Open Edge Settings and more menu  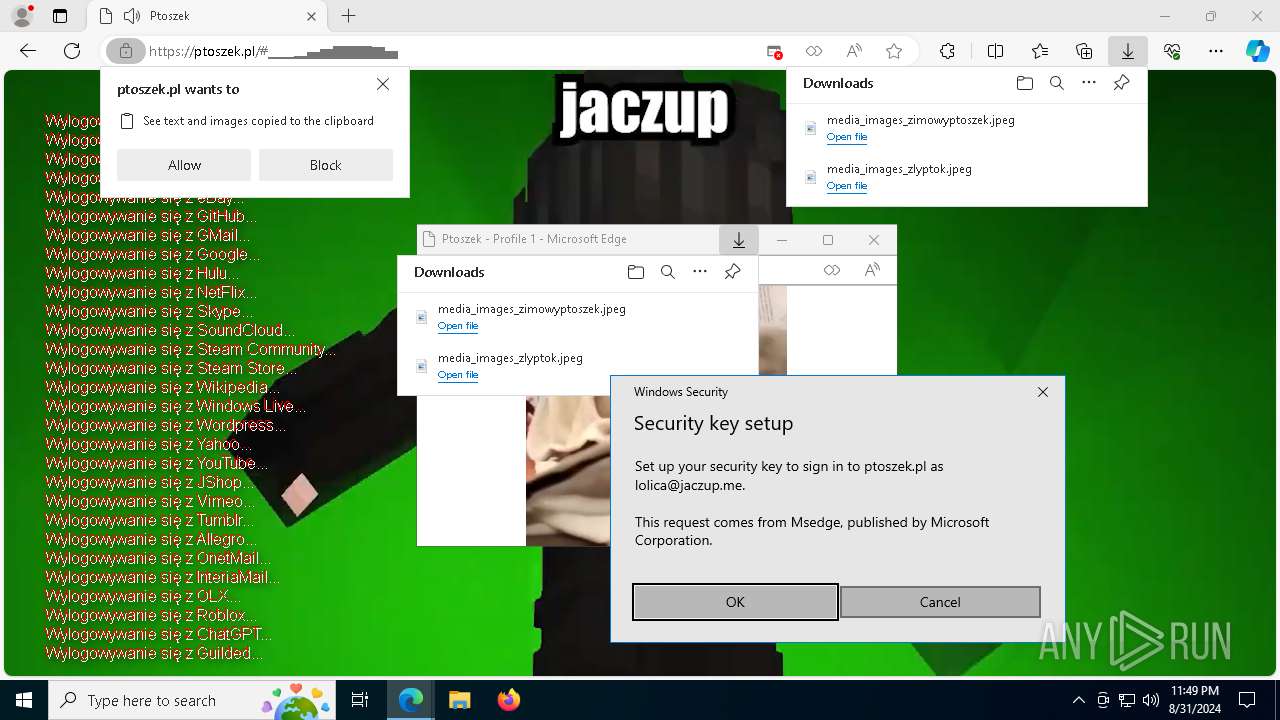(x=1216, y=51)
